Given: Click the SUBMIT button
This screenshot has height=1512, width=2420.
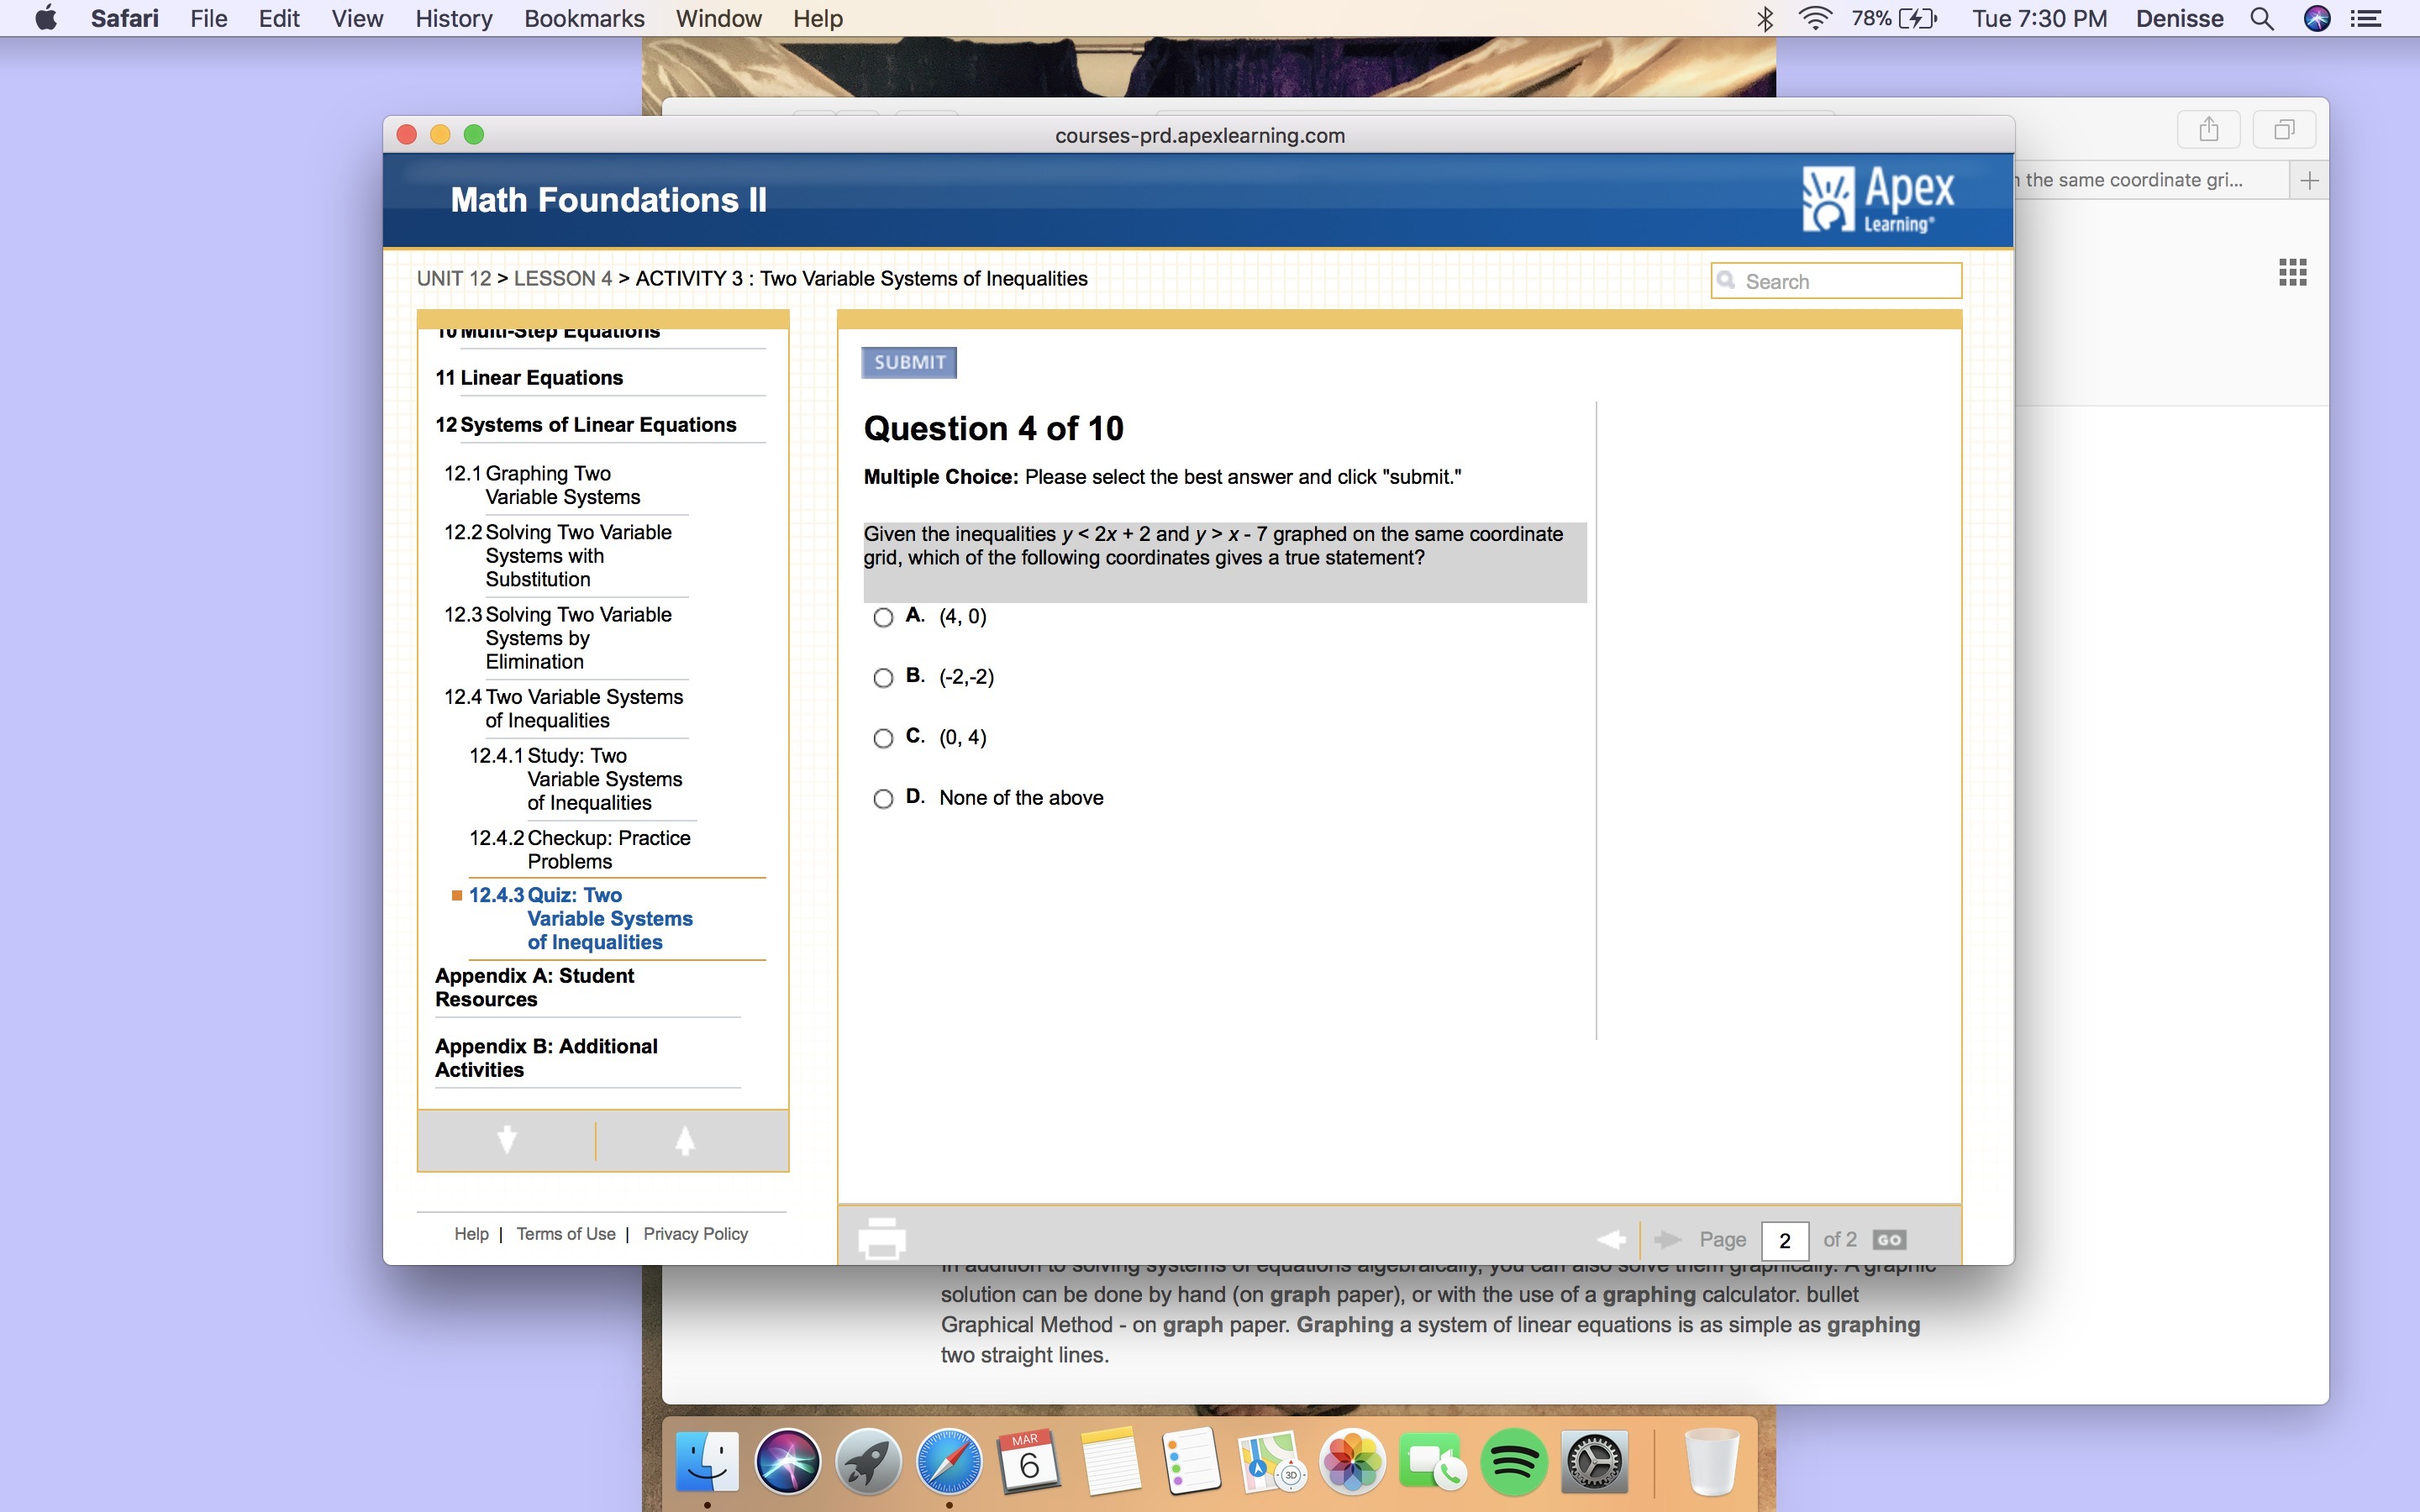Looking at the screenshot, I should 908,362.
